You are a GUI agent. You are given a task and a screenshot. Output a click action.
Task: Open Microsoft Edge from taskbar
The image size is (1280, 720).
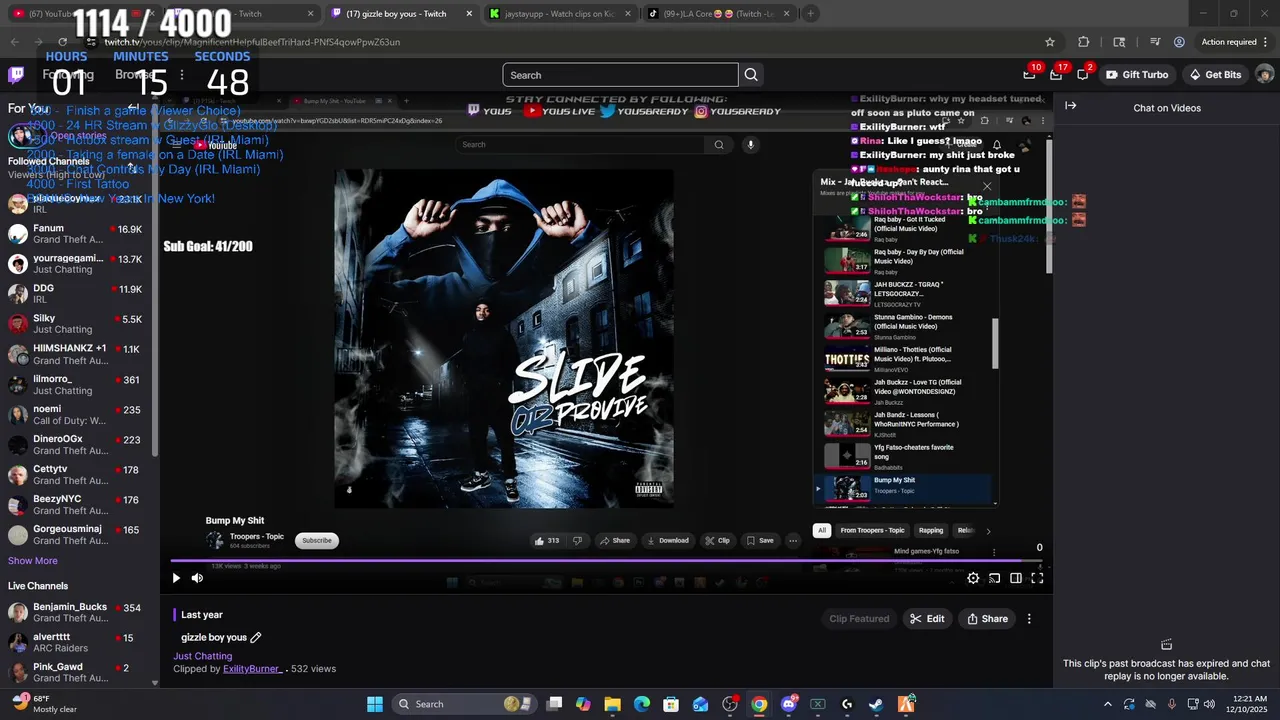(x=642, y=704)
